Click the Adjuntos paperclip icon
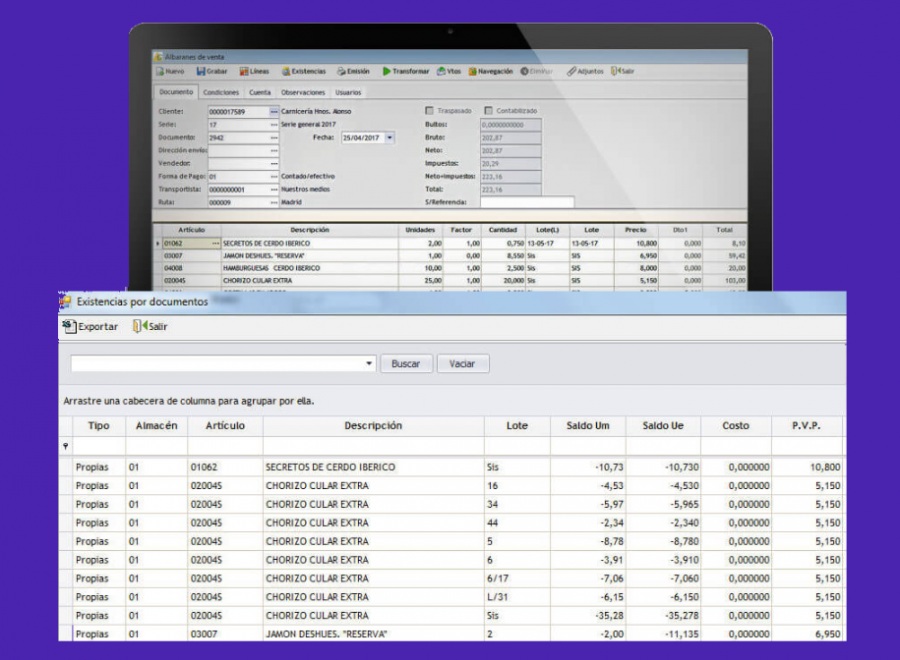This screenshot has height=660, width=900. tap(571, 71)
